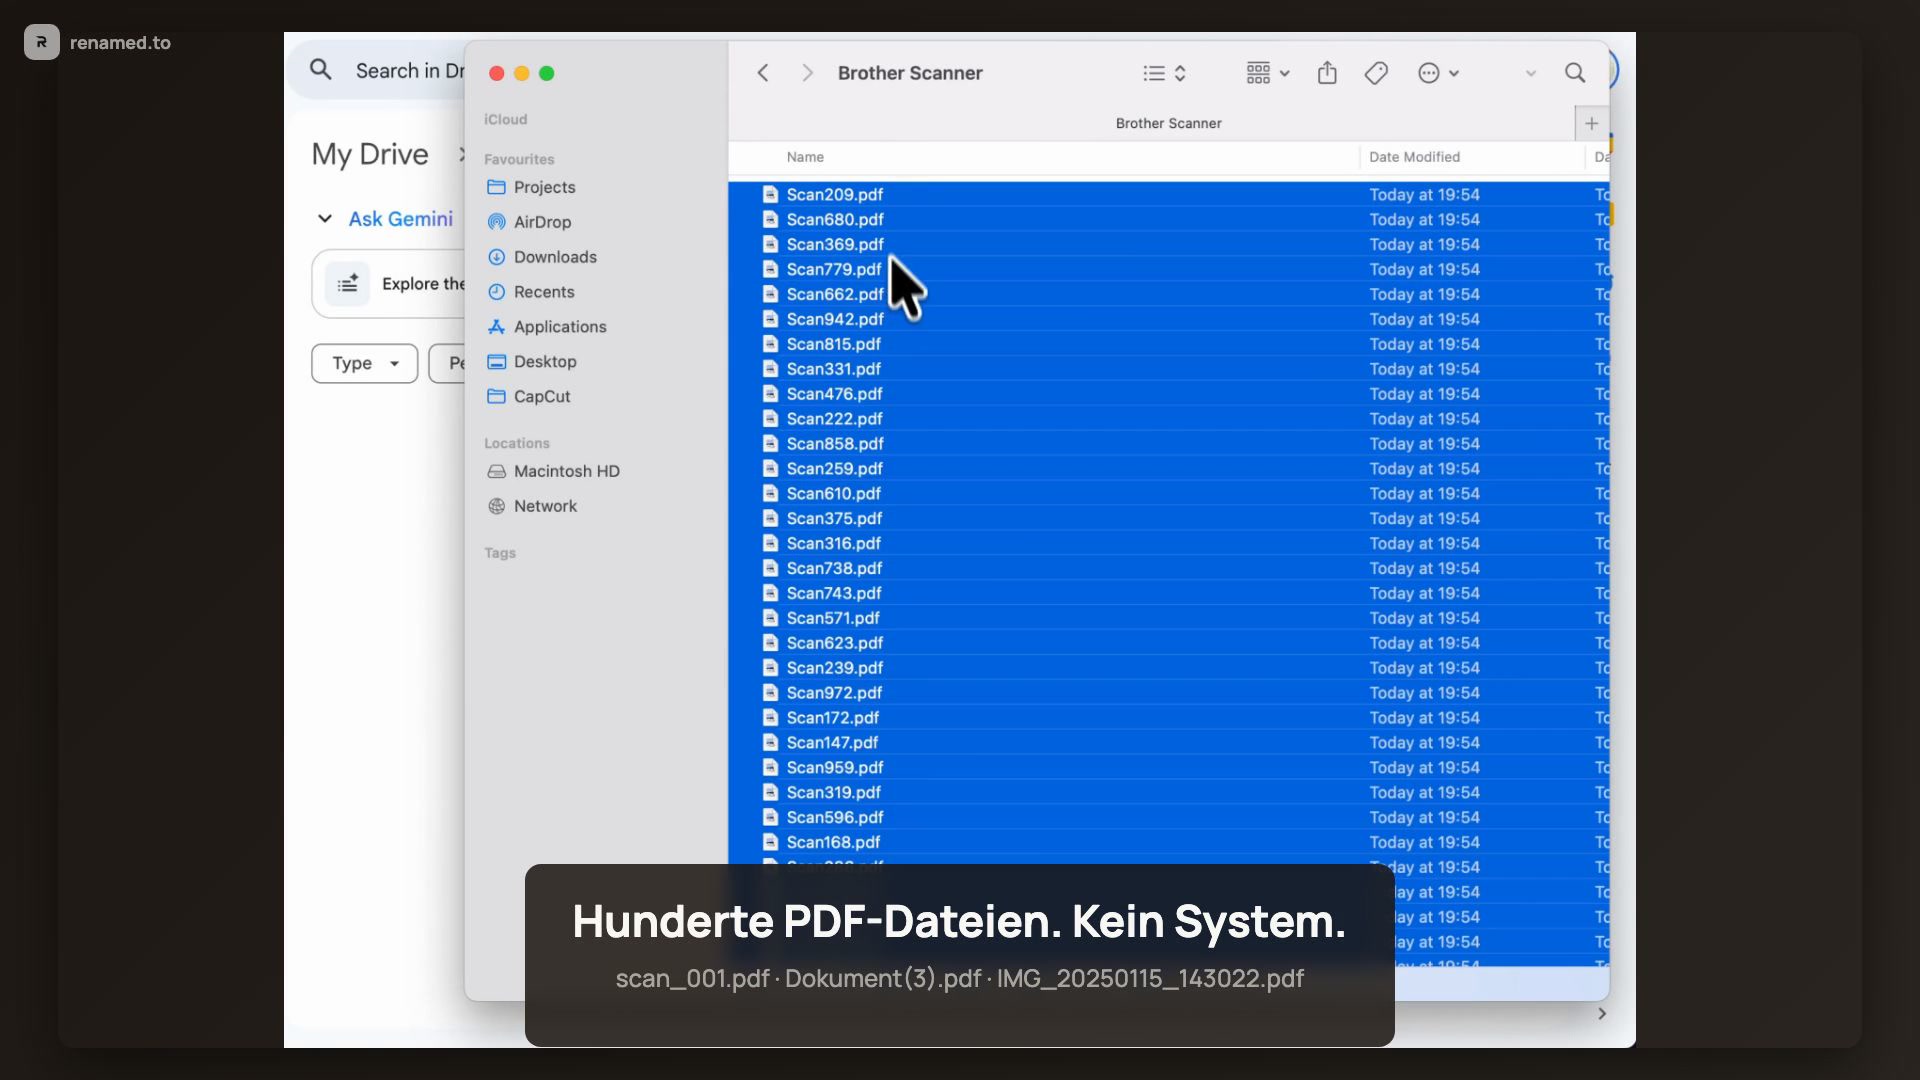This screenshot has width=1920, height=1080.
Task: Select the Brother Scanner tab
Action: point(1168,123)
